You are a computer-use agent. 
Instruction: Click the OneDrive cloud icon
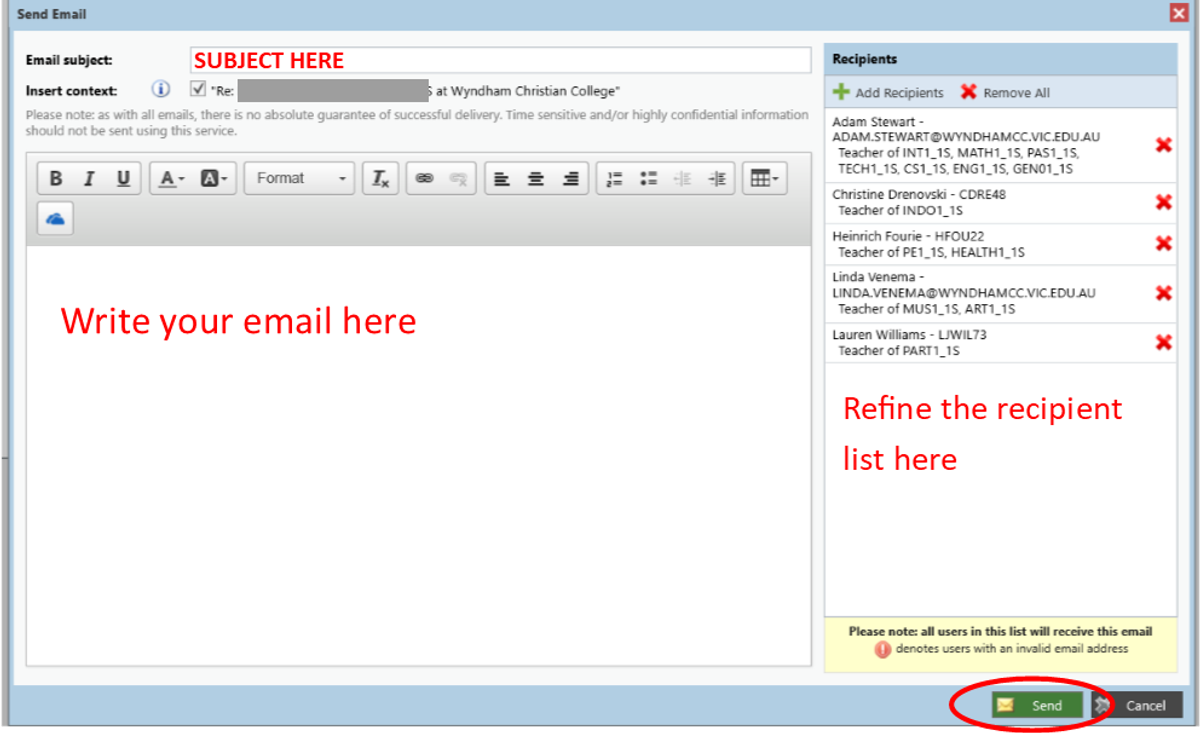(x=56, y=219)
